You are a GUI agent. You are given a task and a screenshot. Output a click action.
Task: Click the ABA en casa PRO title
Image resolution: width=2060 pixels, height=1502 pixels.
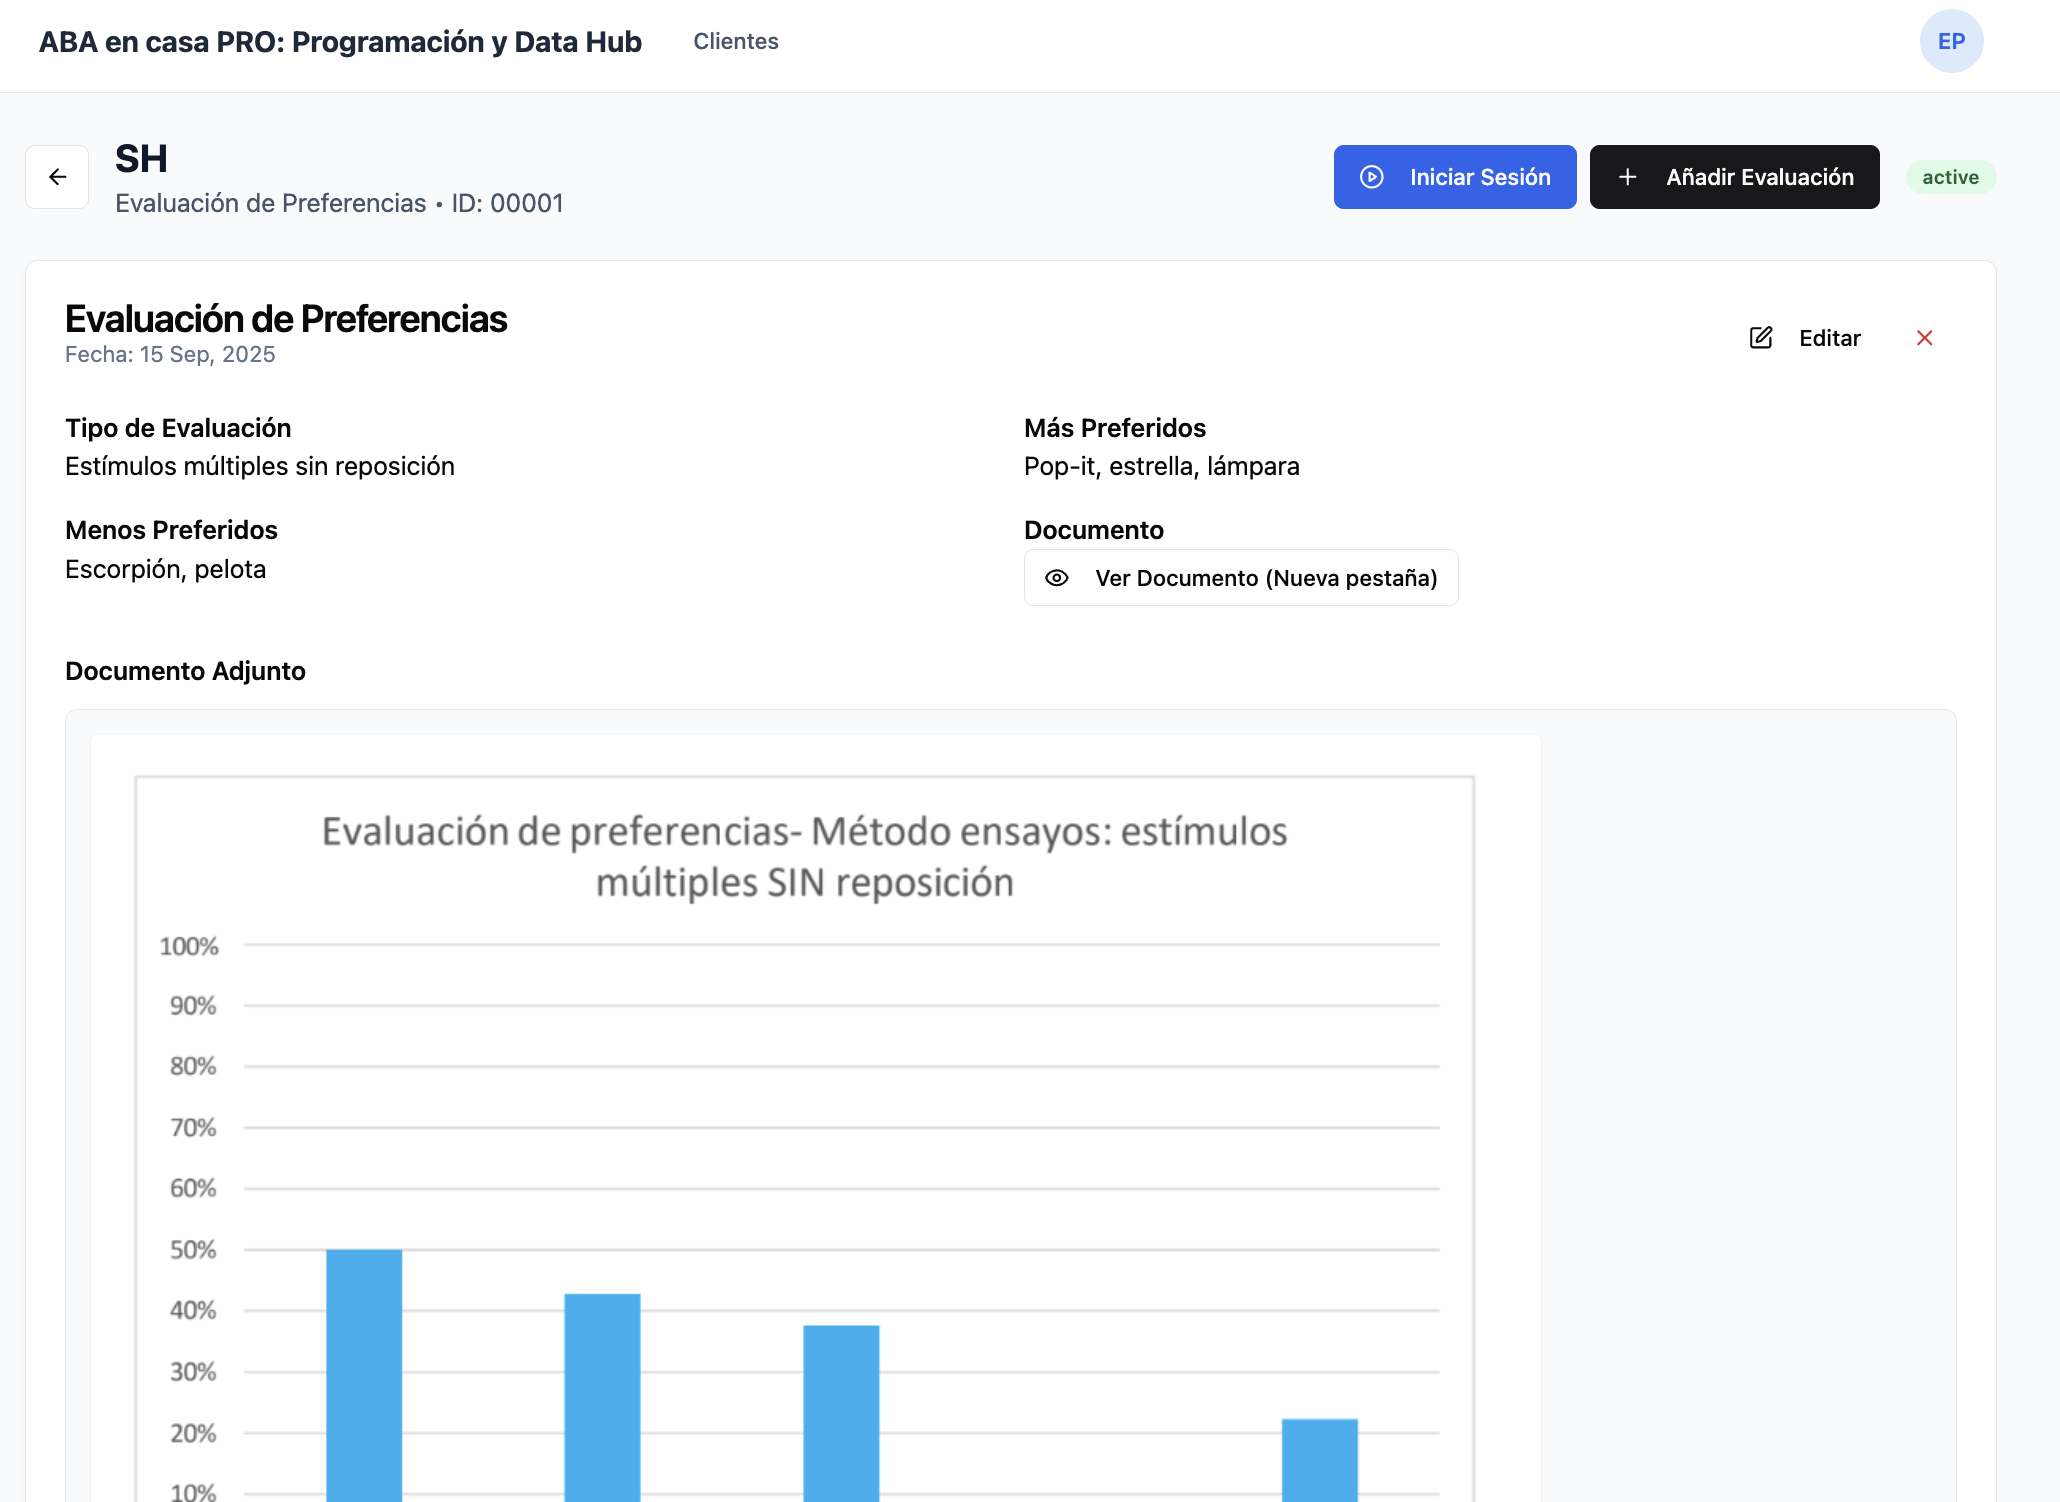tap(340, 42)
